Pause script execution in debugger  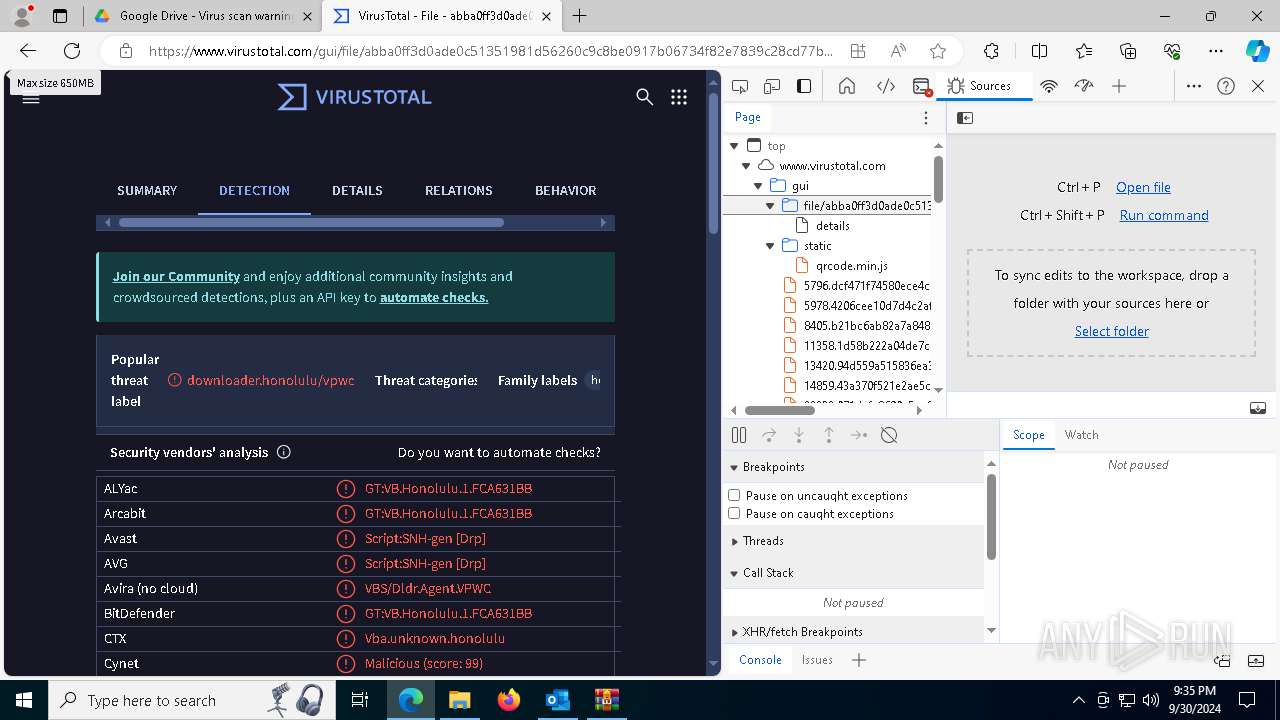pyautogui.click(x=739, y=435)
